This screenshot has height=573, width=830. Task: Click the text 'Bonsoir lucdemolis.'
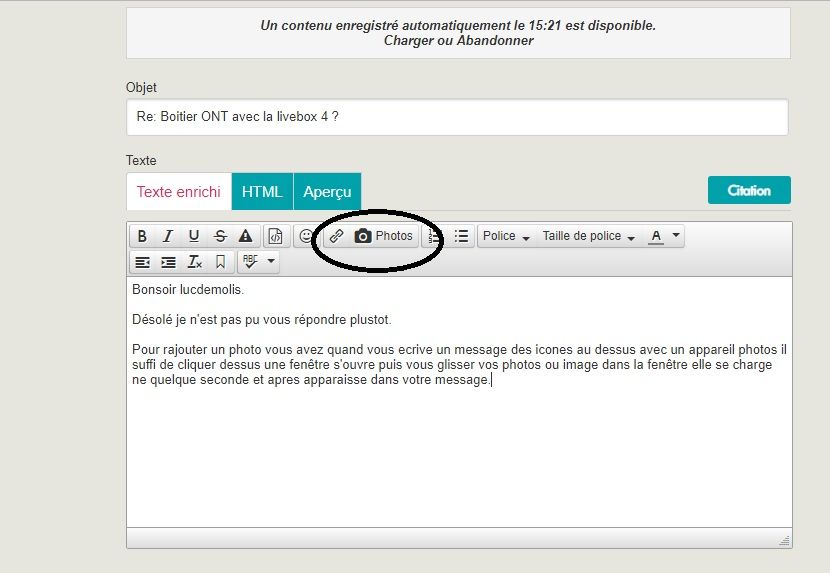188,290
